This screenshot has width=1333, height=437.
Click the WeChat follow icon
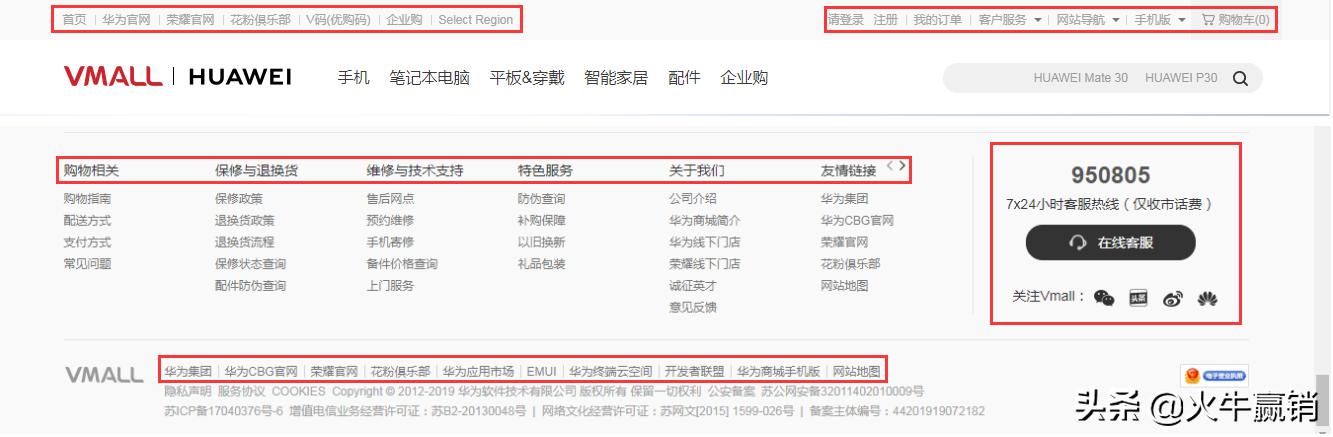tap(1104, 297)
